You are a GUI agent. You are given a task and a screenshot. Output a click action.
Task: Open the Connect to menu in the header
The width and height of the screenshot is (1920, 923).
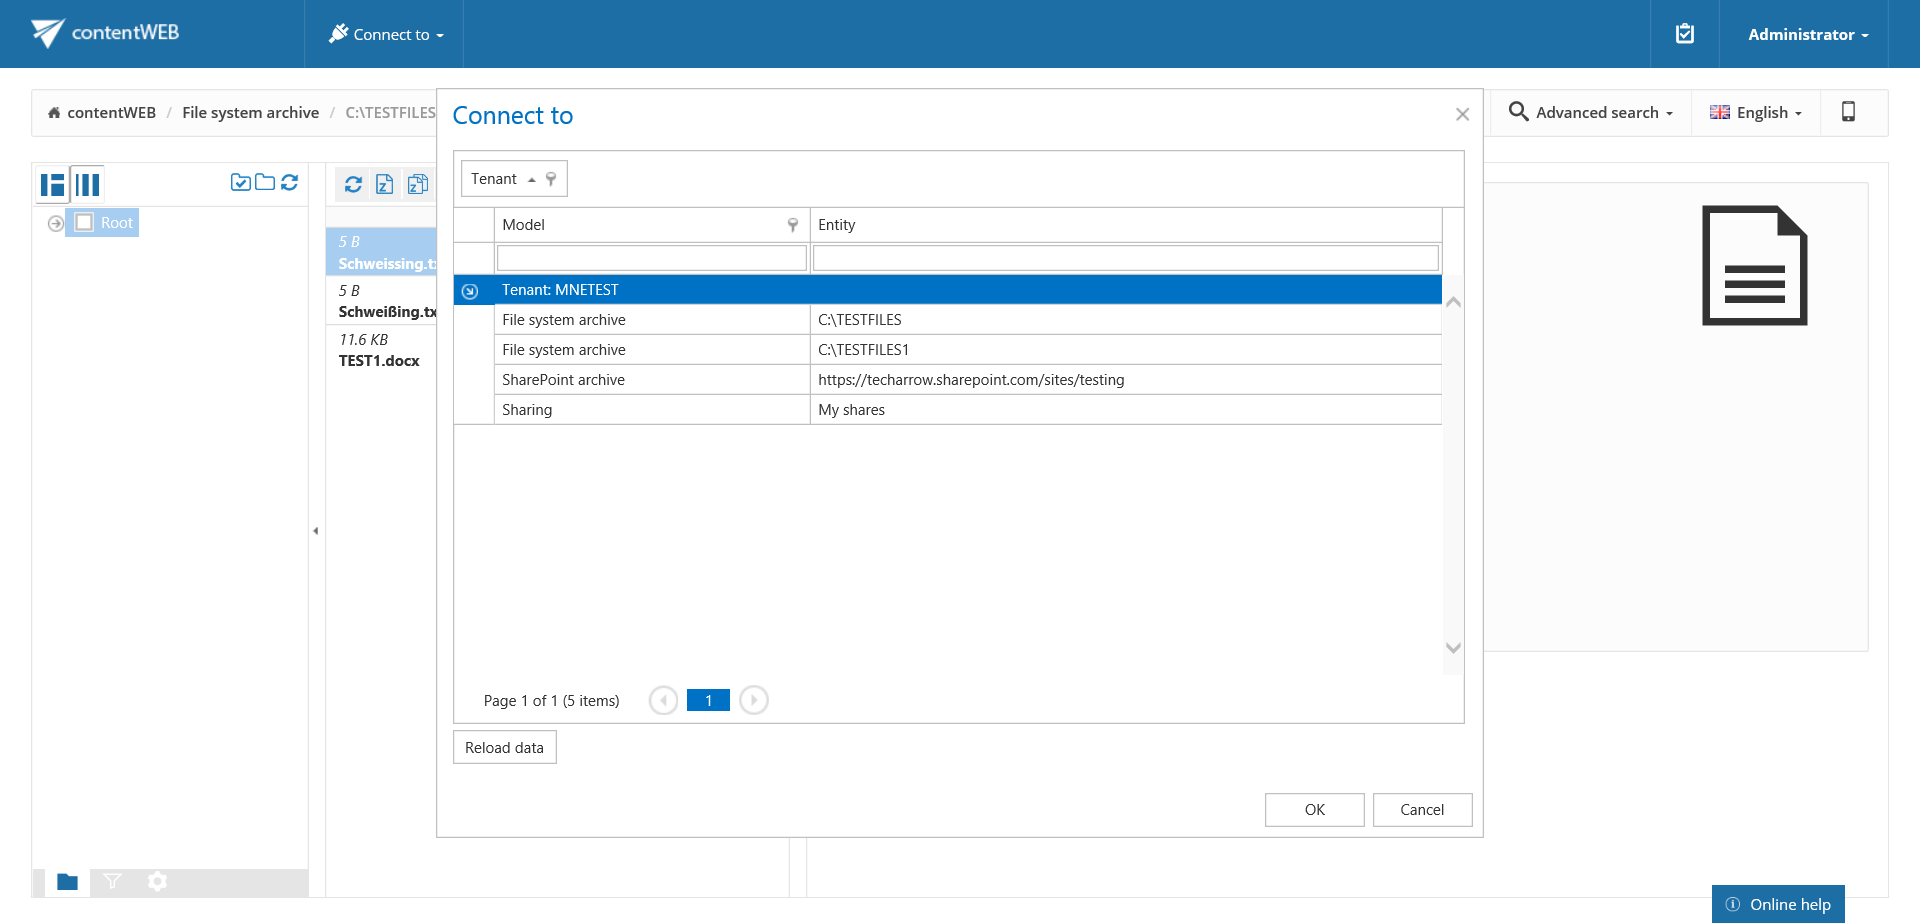[386, 34]
